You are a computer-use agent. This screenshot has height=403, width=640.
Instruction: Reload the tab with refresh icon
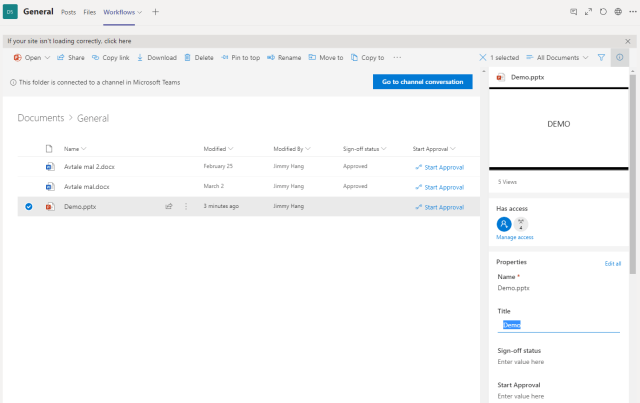pyautogui.click(x=602, y=11)
